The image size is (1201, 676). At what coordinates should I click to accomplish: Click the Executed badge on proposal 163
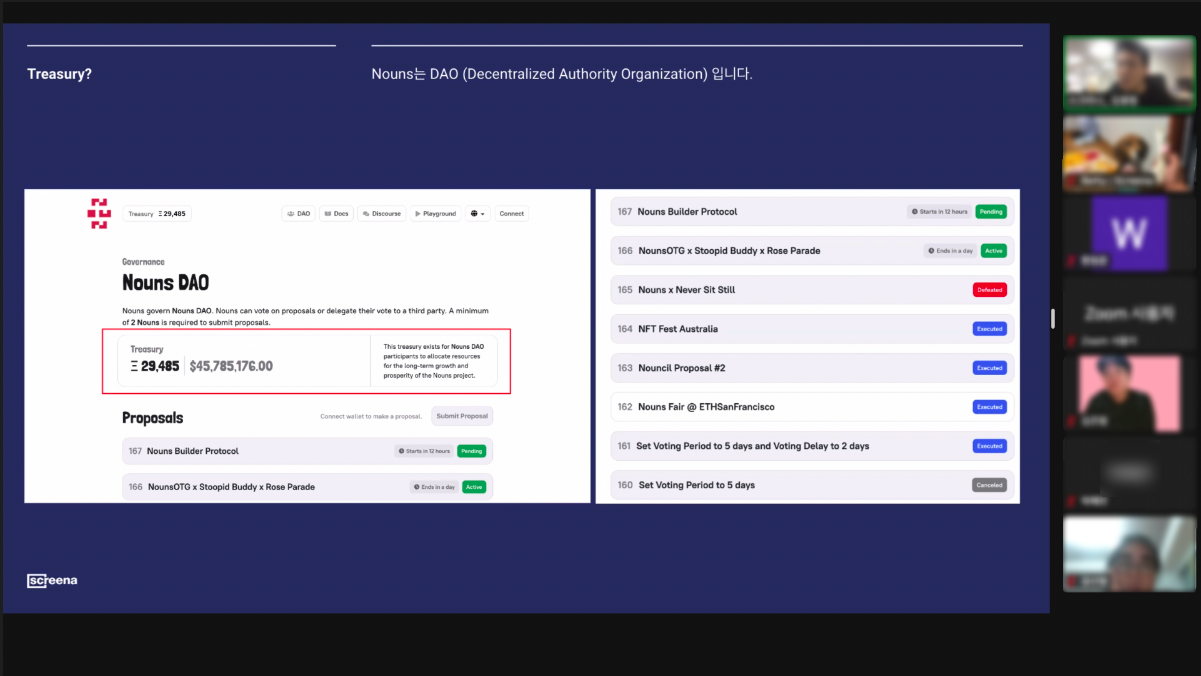tap(989, 368)
